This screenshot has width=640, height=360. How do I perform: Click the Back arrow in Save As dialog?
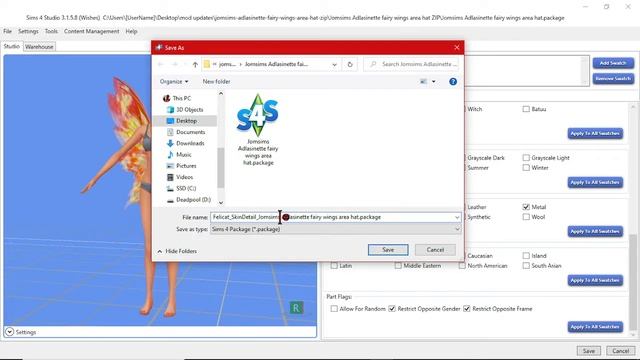(160, 64)
